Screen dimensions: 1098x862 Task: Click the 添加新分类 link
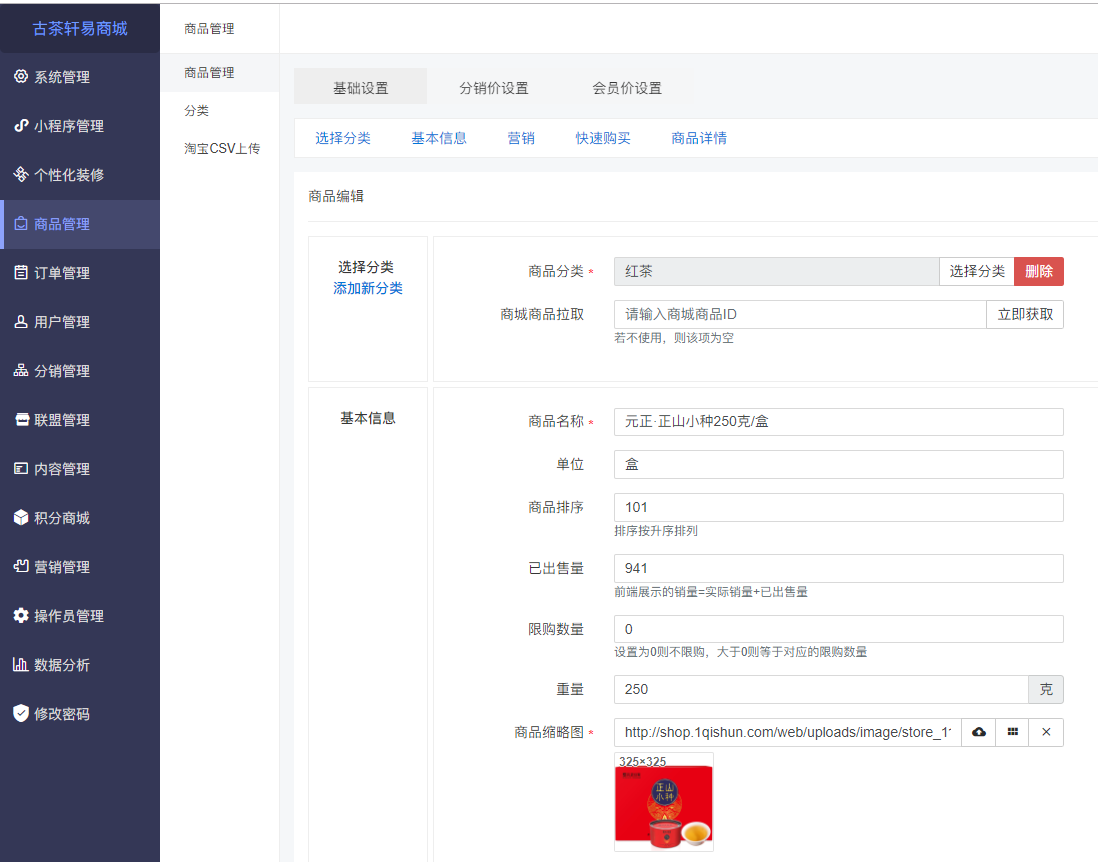(368, 288)
